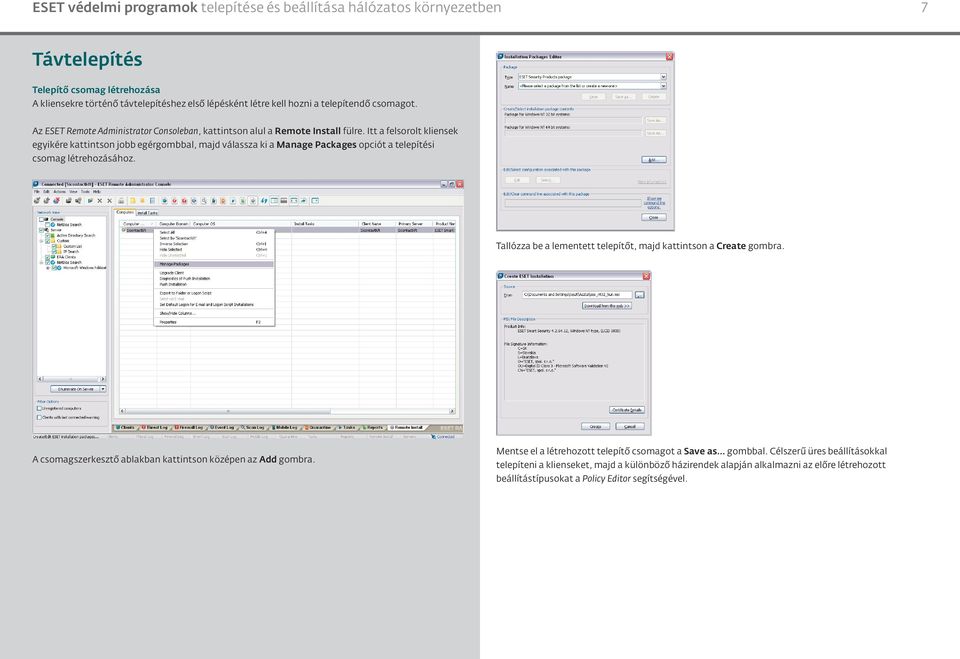The width and height of the screenshot is (960, 659).
Task: Toggle the ERA Clients tree checkbox
Action: [48, 257]
